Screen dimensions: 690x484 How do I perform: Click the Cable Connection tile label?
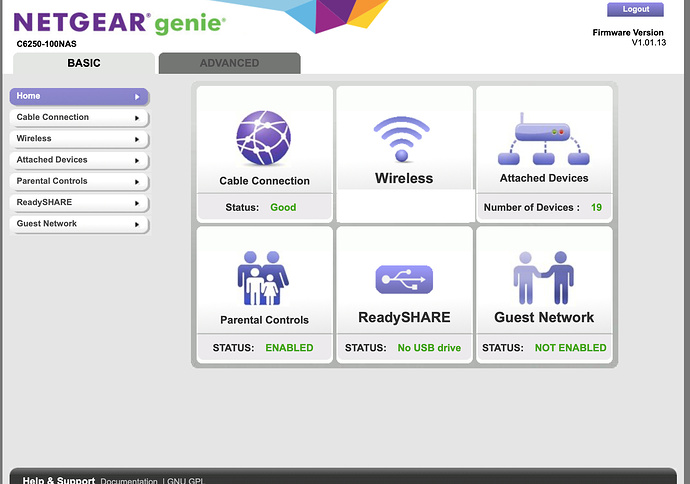click(264, 181)
